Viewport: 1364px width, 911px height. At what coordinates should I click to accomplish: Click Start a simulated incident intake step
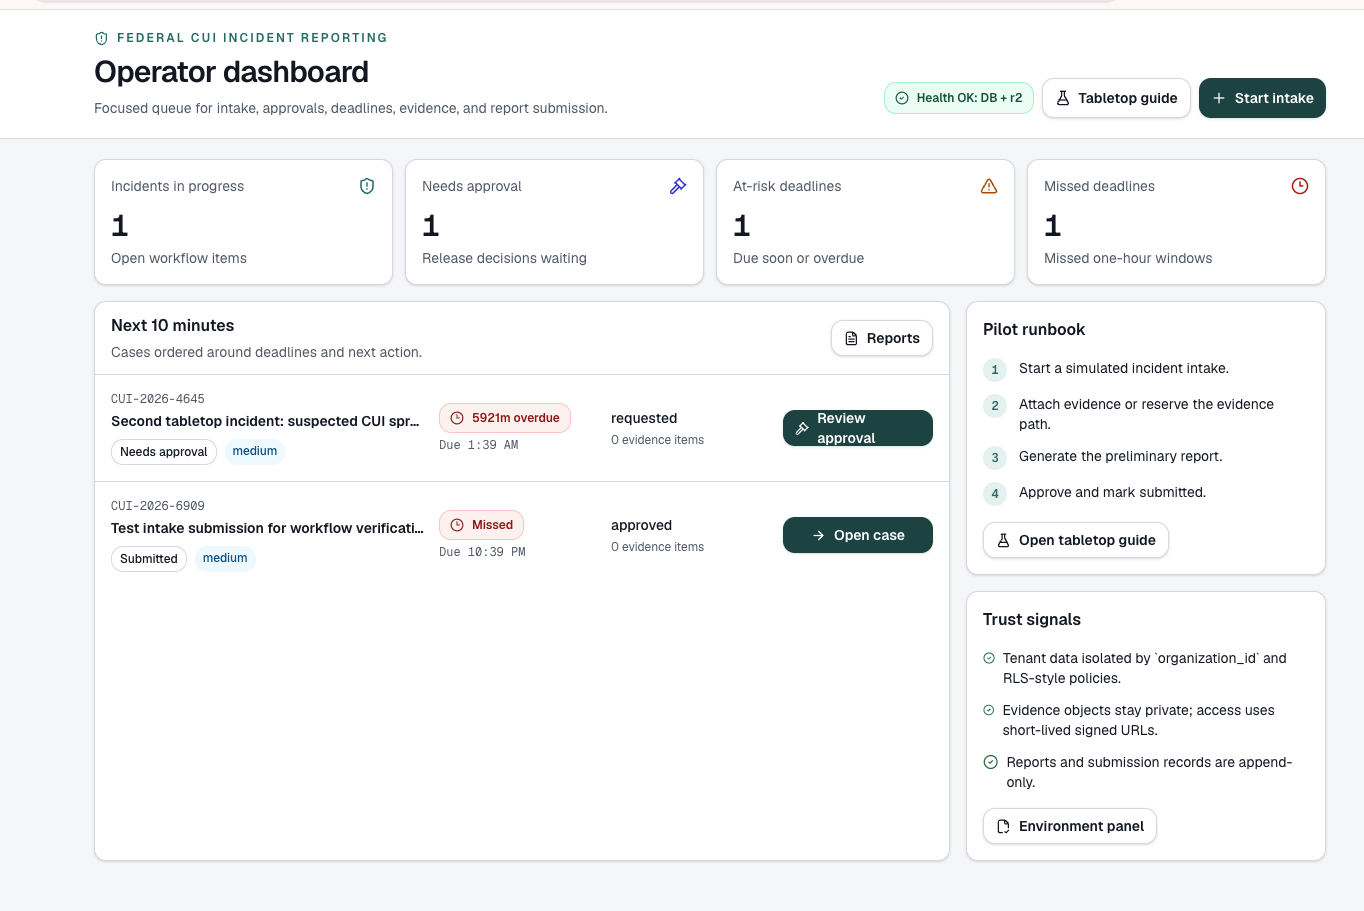(1124, 368)
